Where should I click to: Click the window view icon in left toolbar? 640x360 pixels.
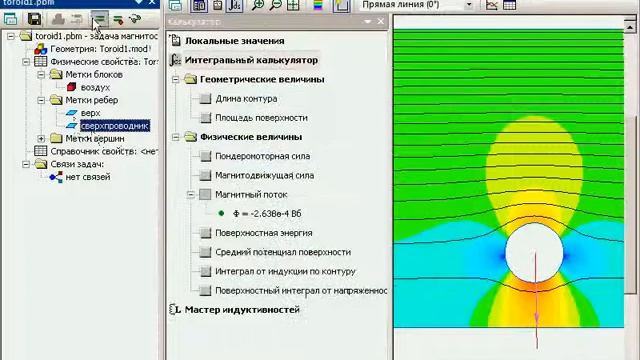[10, 19]
